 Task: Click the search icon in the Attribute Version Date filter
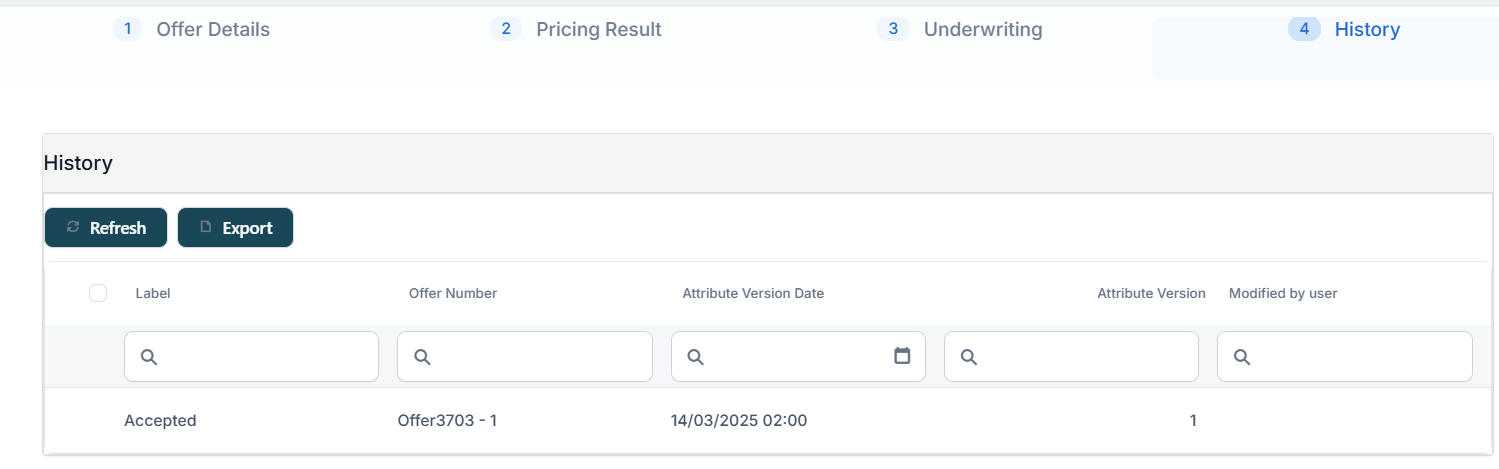(696, 357)
